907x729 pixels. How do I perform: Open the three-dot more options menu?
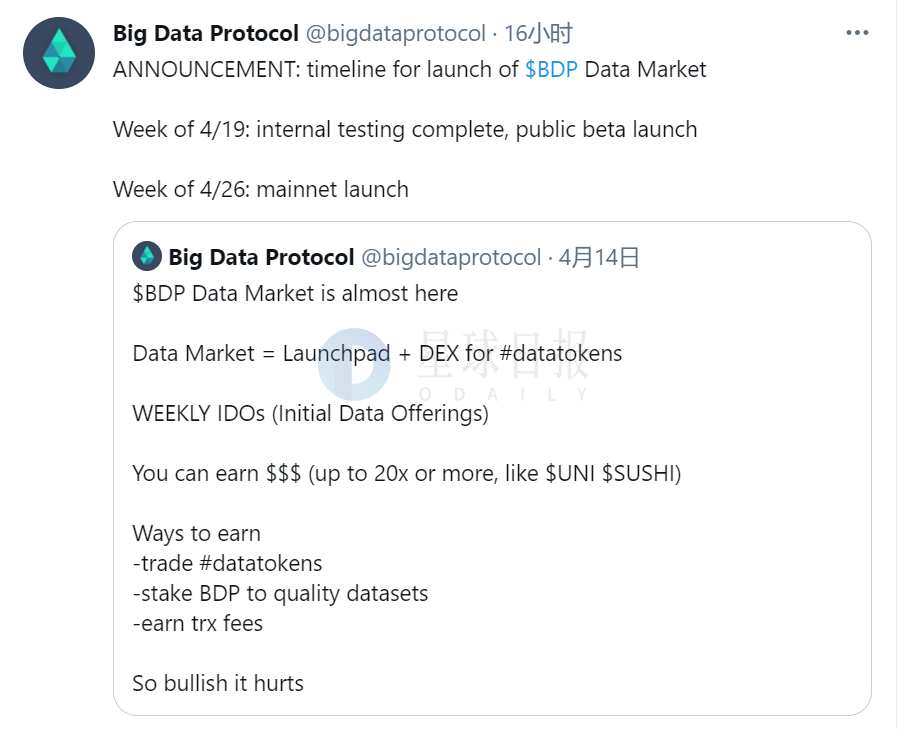click(x=857, y=33)
